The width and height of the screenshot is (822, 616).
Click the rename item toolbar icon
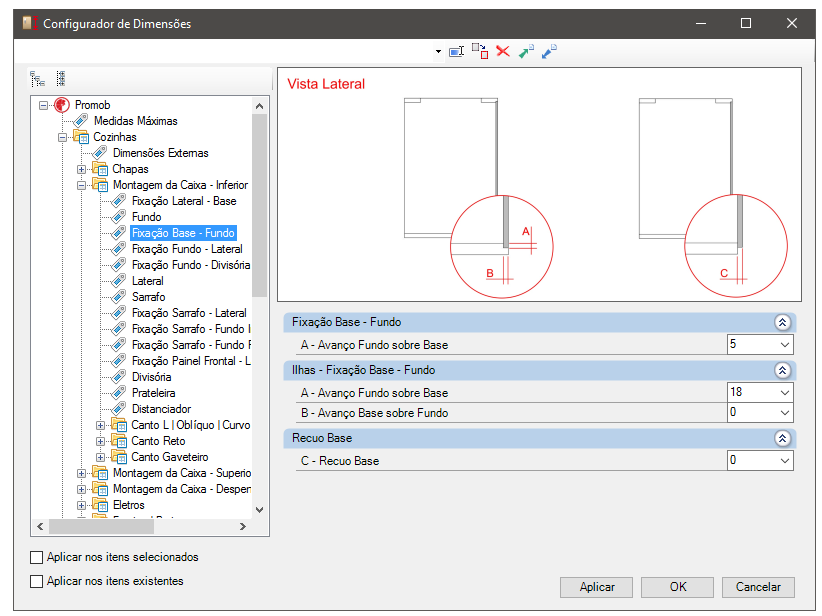(x=457, y=51)
